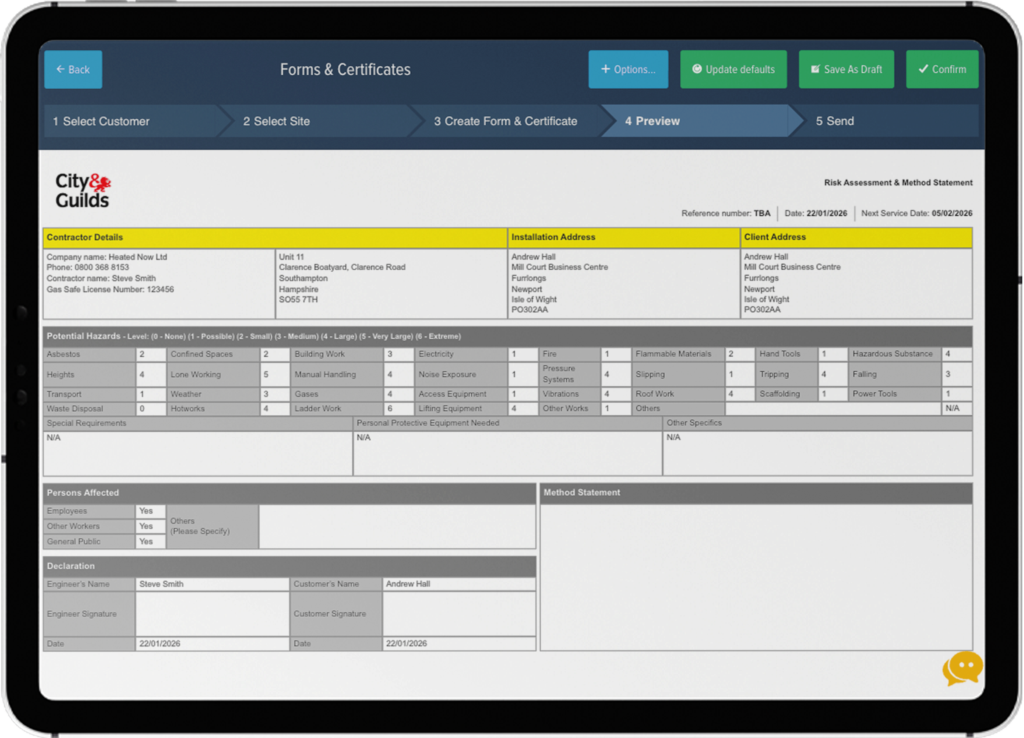
Task: Switch to the 2 Select Site step
Action: (277, 120)
